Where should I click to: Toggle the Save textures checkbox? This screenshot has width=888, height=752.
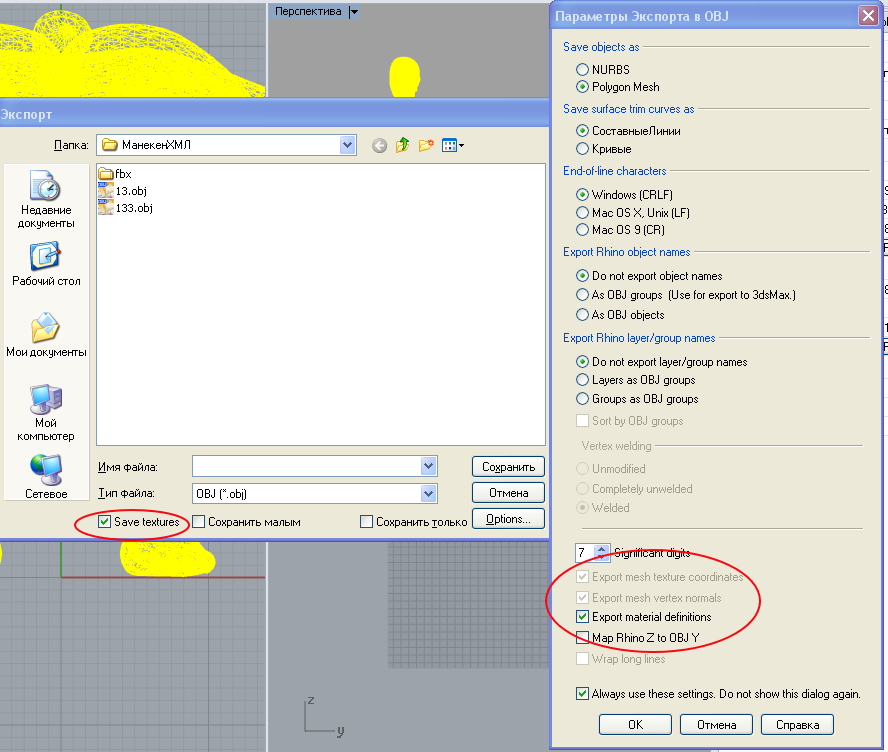104,522
